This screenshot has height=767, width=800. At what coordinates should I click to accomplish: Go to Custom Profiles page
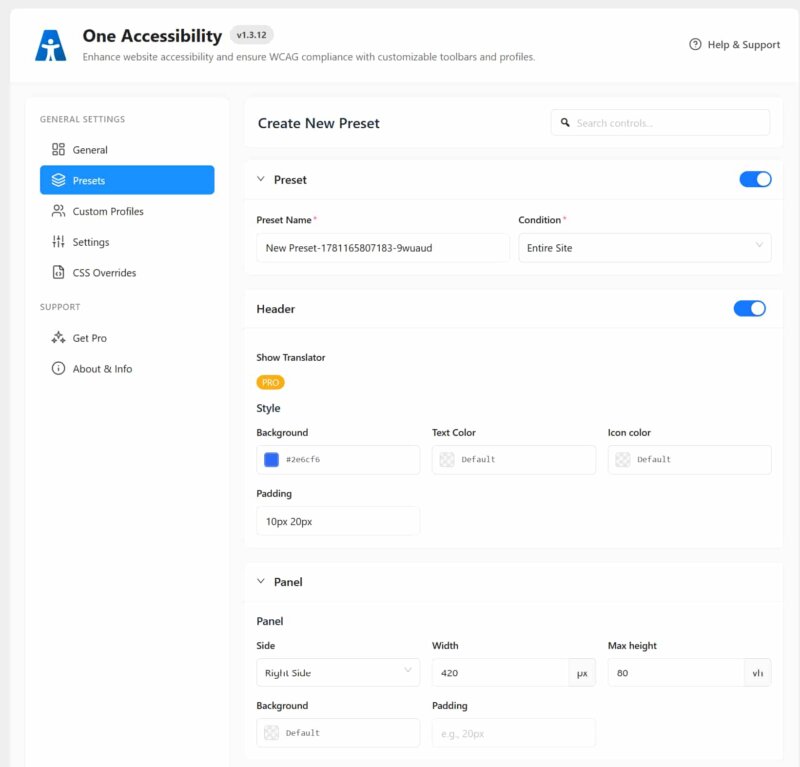coord(127,211)
